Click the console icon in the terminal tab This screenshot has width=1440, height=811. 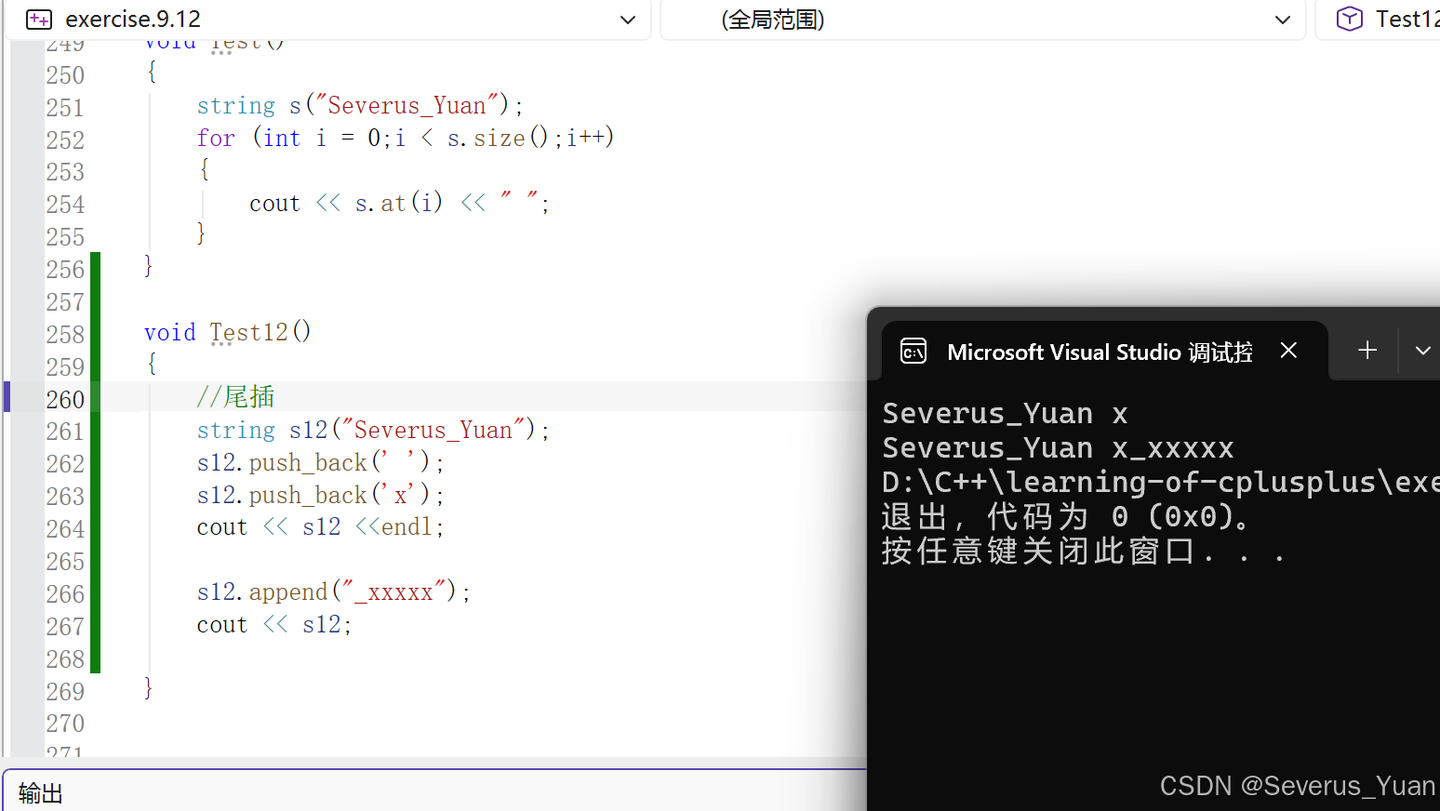point(913,351)
